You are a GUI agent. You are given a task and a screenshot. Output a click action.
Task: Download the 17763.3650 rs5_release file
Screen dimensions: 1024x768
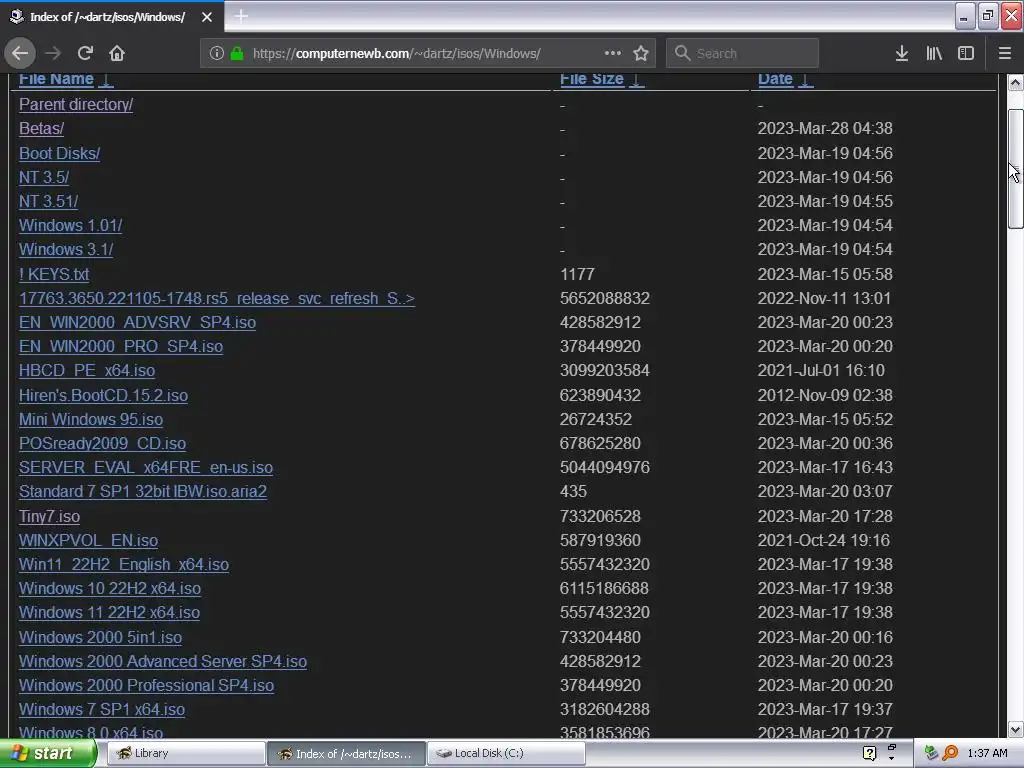pyautogui.click(x=217, y=298)
